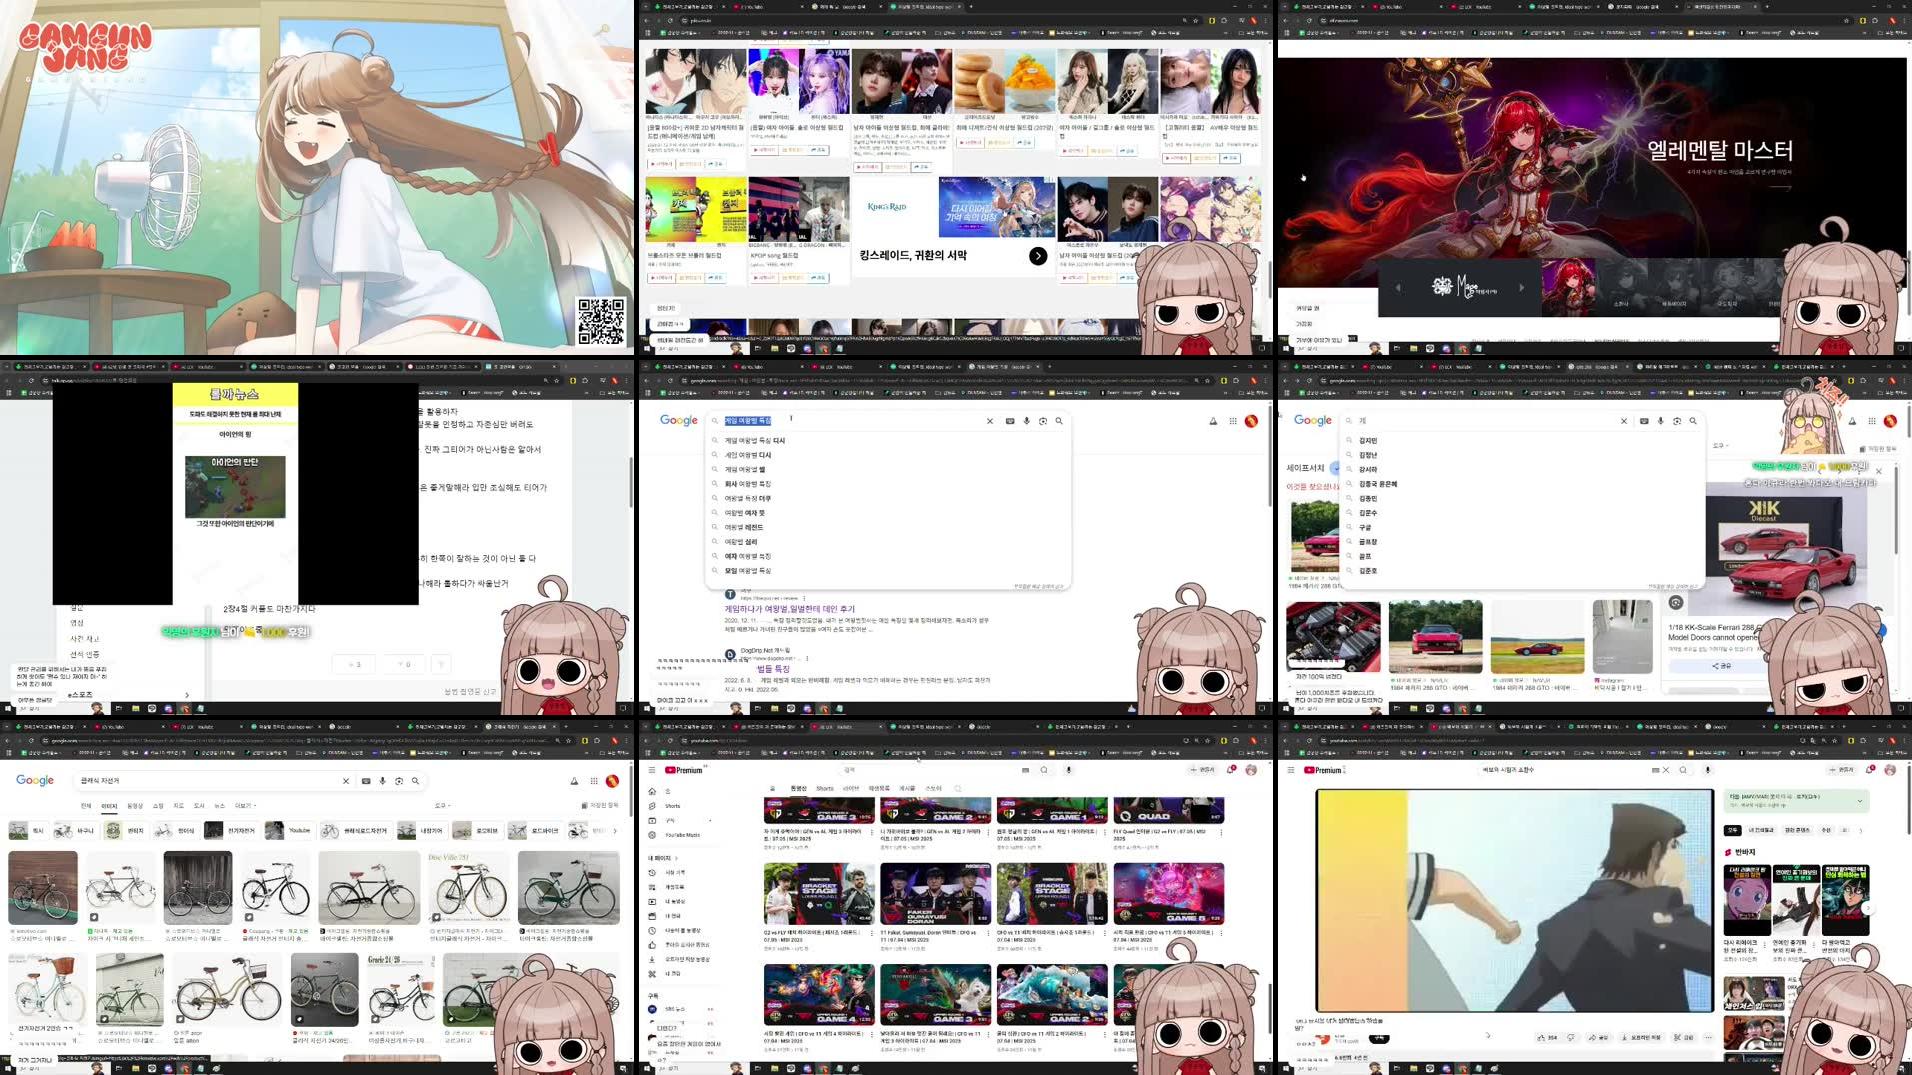
Task: Like the playing video showing 354 likes
Action: (x=1547, y=1038)
